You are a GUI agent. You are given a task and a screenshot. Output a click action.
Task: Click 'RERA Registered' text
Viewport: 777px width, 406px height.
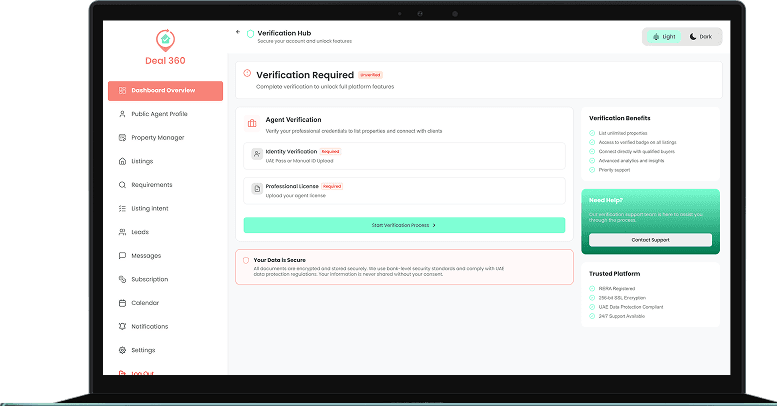pyautogui.click(x=616, y=289)
